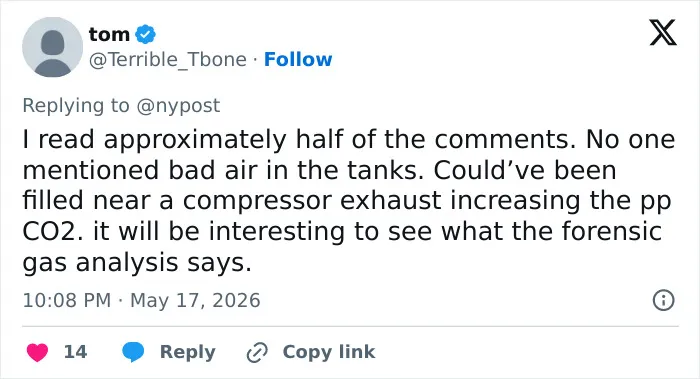
Task: Open the Twitter info circle icon
Action: 663,300
